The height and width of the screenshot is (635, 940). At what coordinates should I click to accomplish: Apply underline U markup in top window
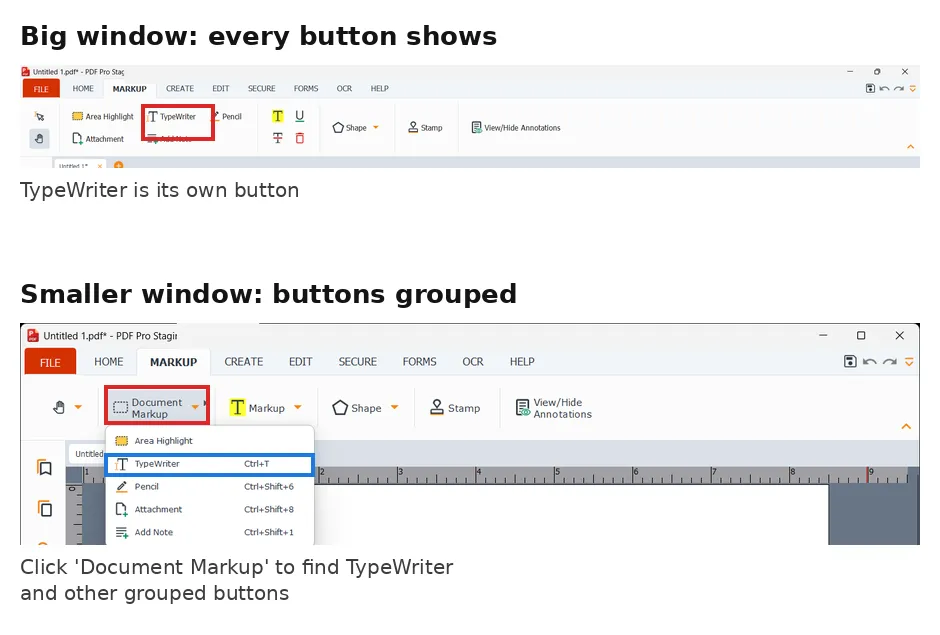click(300, 116)
